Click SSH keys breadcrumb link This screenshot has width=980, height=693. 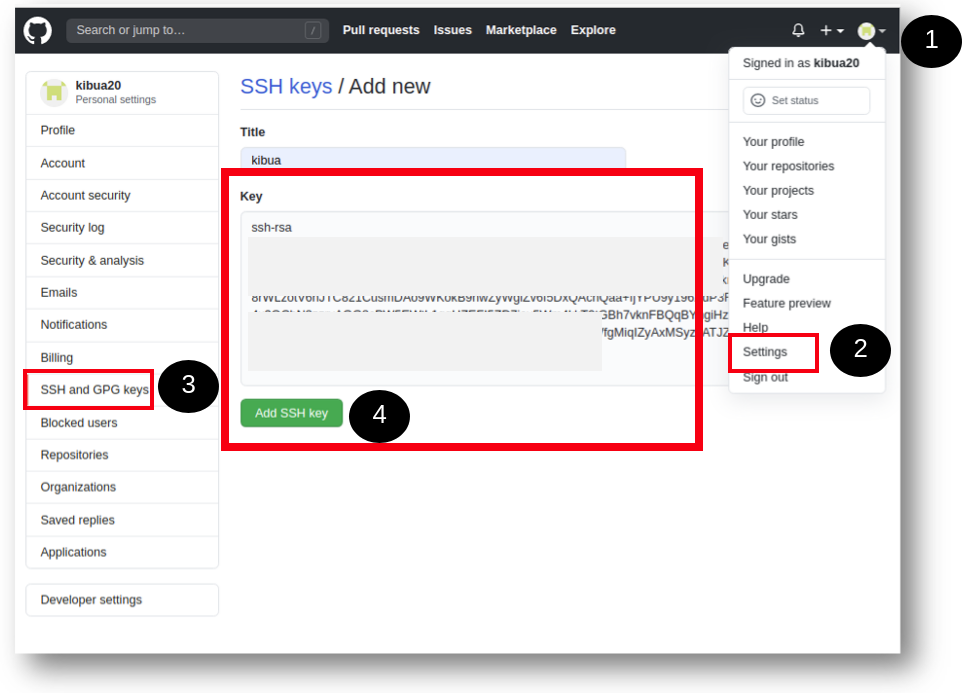pyautogui.click(x=286, y=86)
